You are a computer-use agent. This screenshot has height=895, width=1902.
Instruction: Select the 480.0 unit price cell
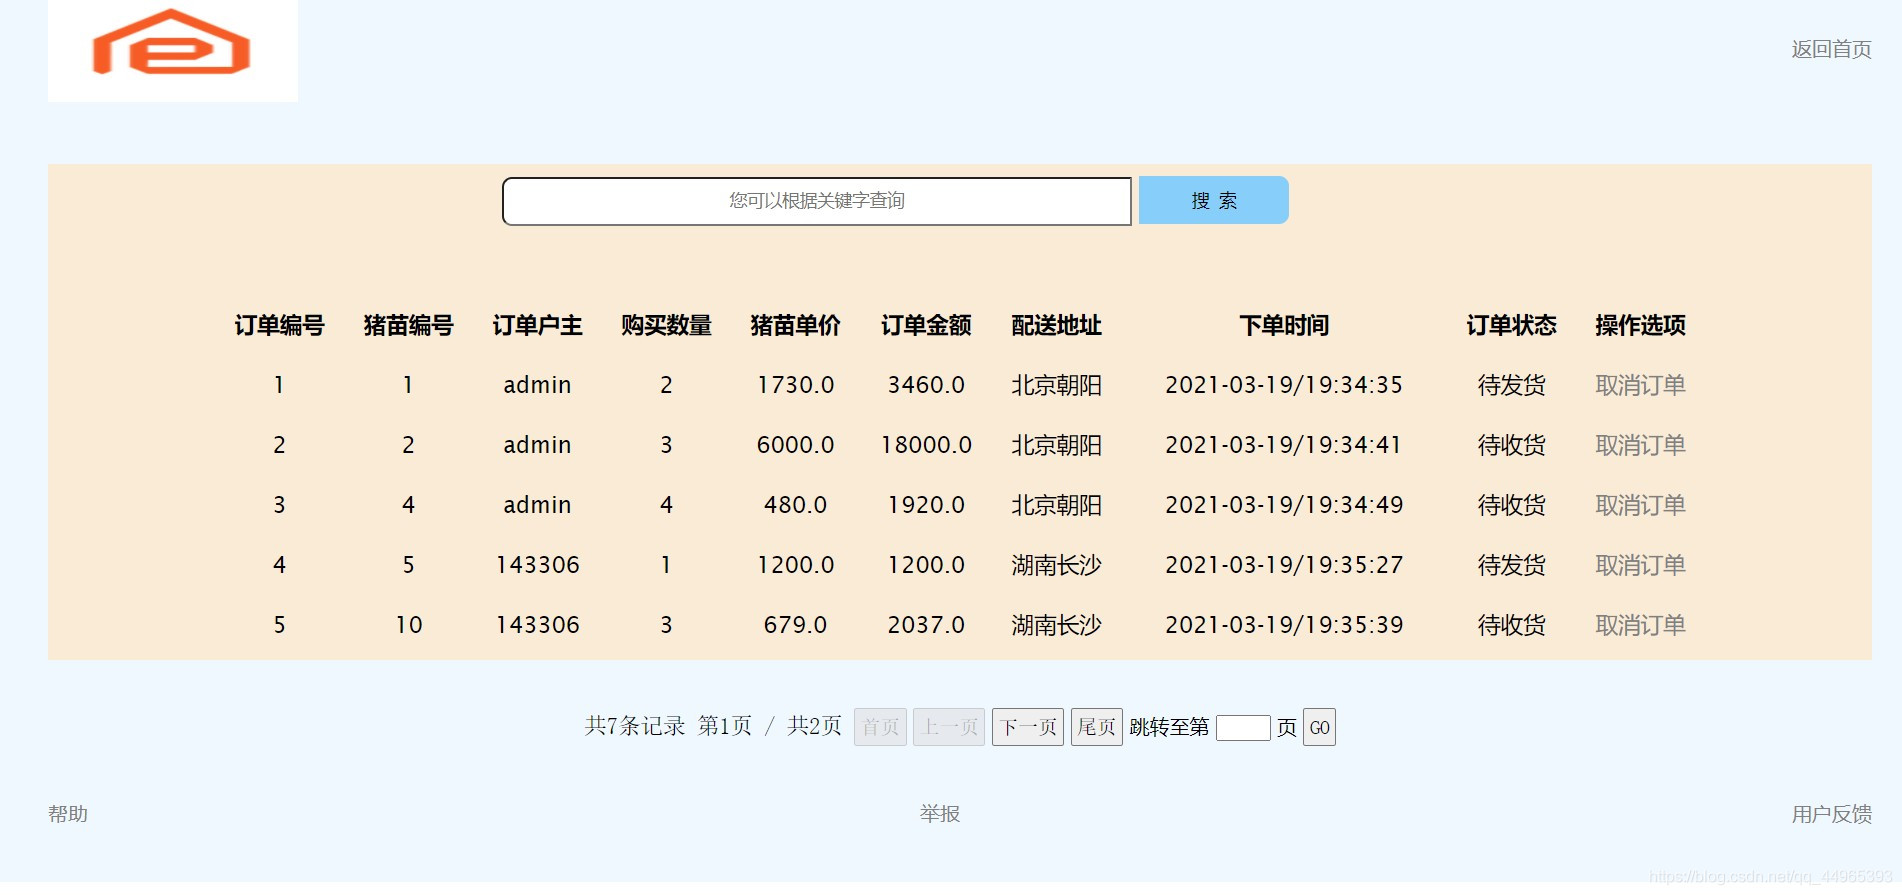tap(795, 505)
